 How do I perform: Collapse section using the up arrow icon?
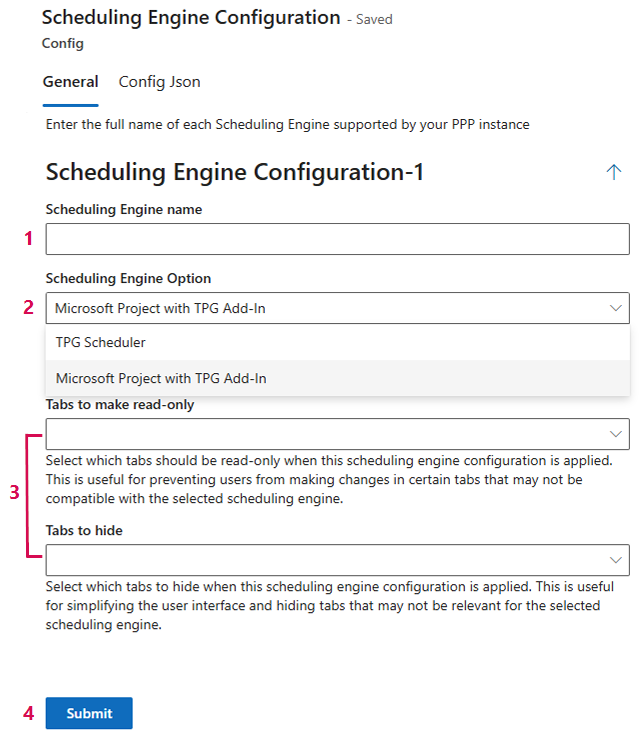point(613,172)
